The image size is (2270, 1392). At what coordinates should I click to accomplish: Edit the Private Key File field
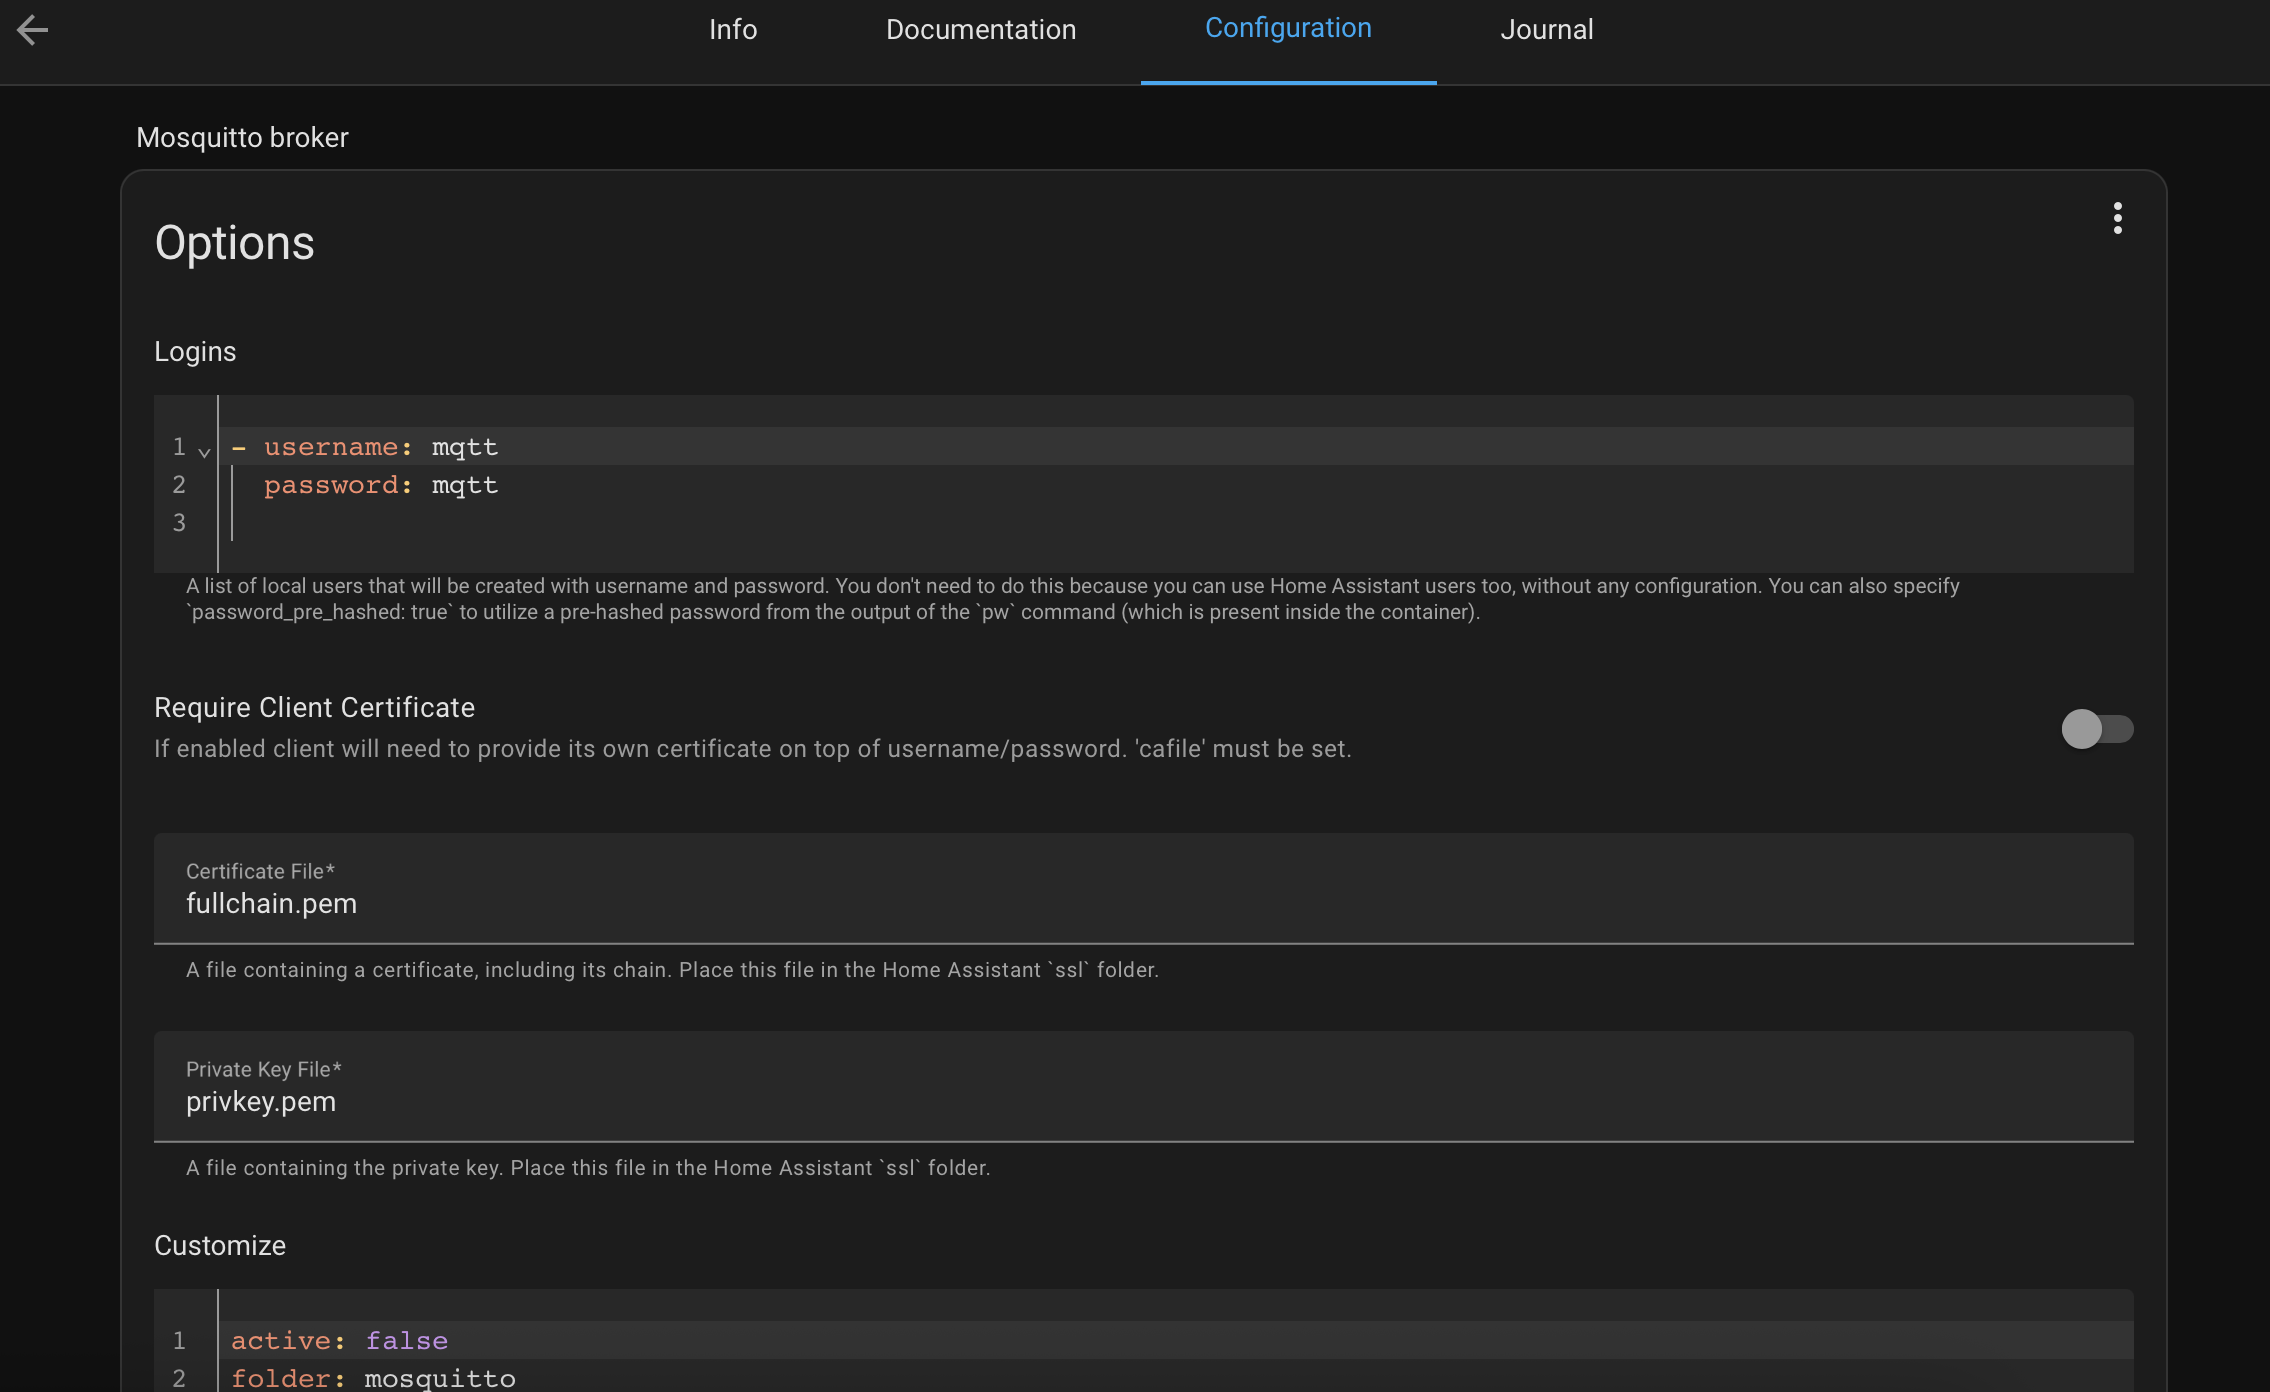(x=1143, y=1086)
